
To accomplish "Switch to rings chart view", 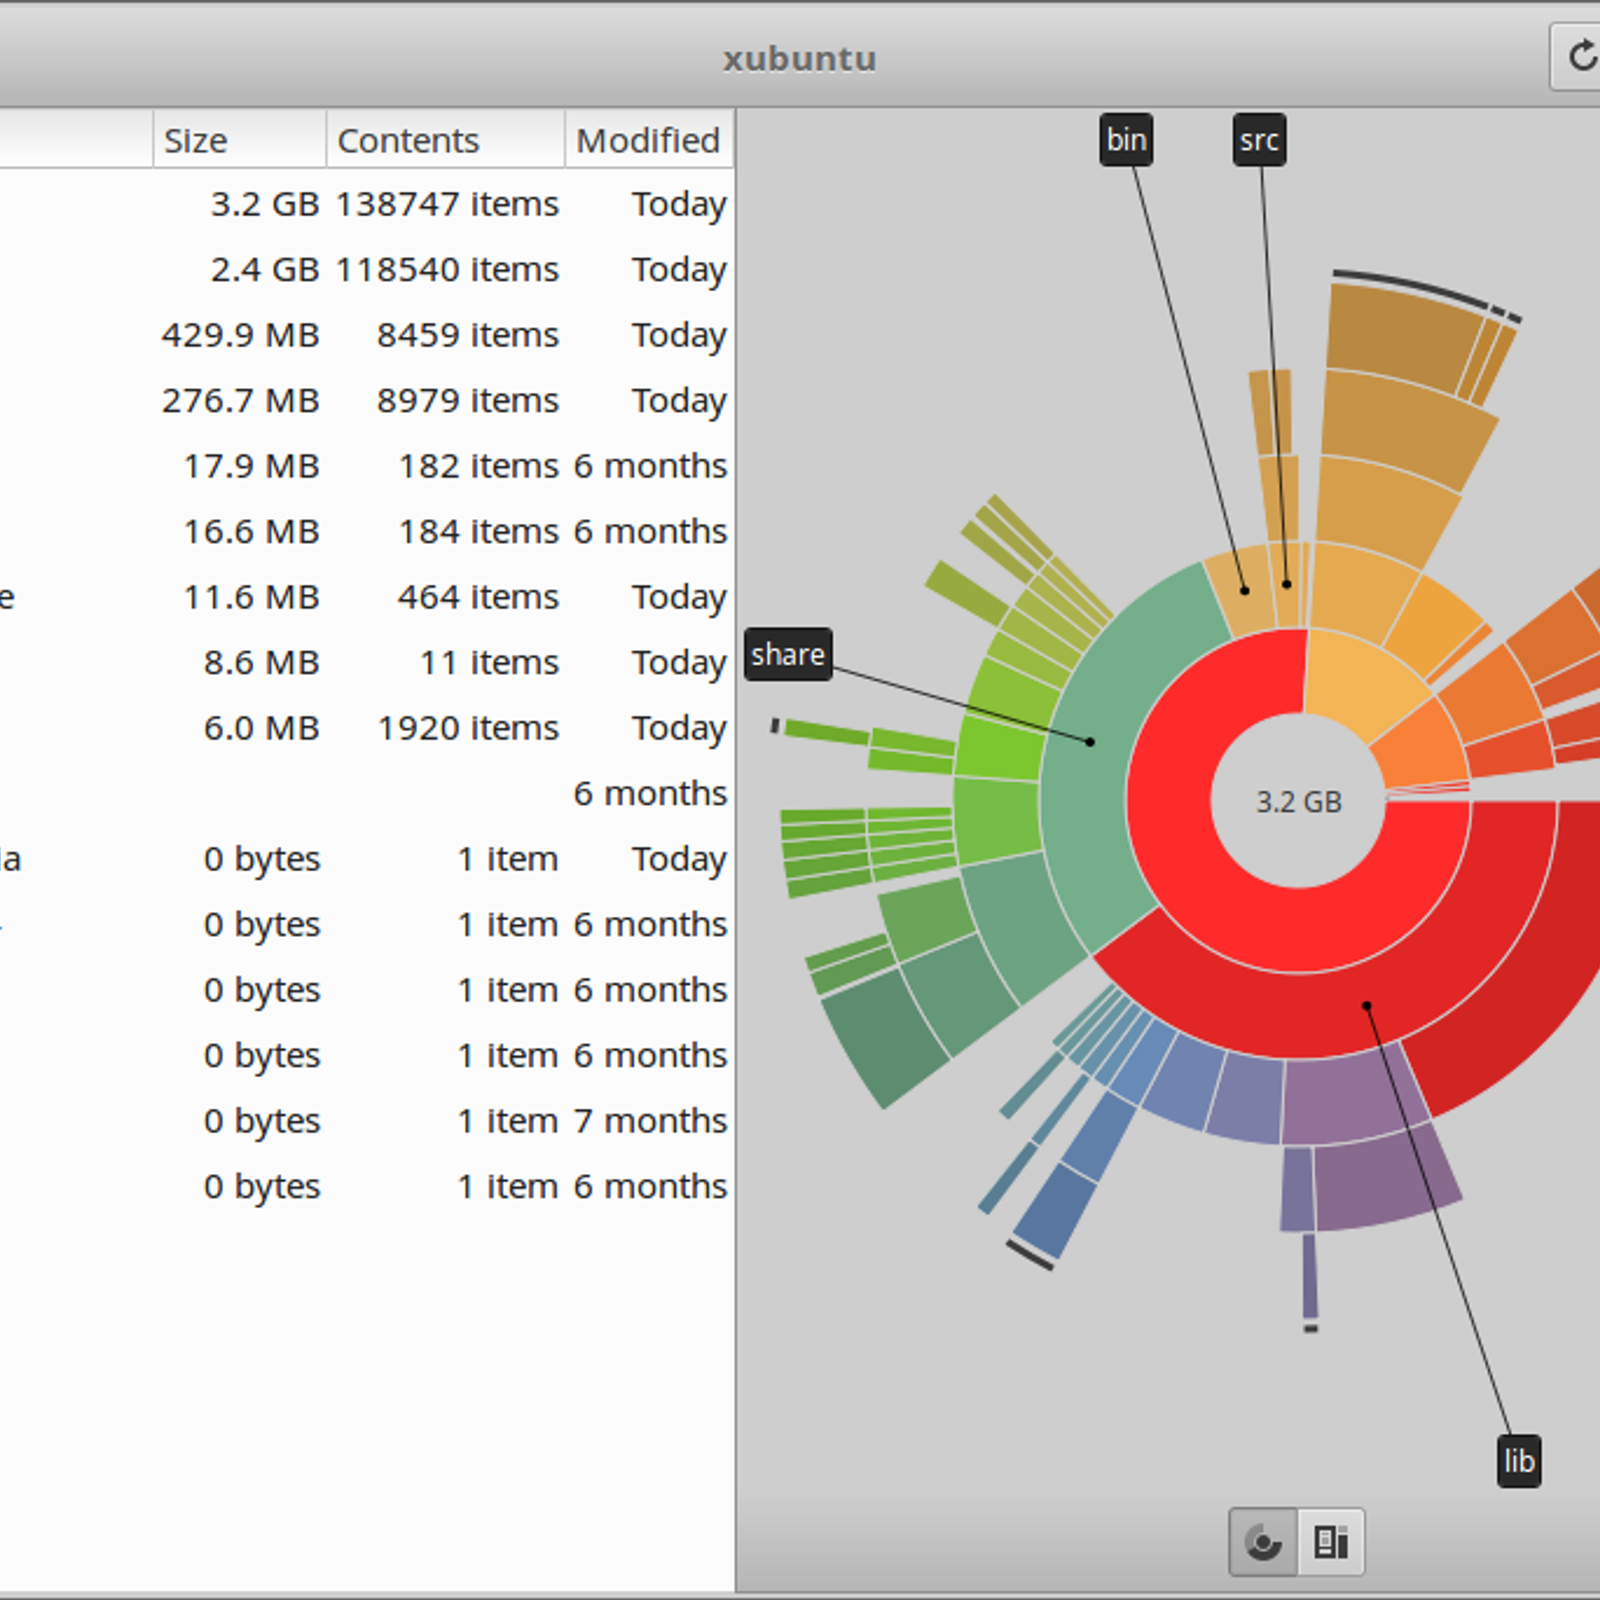I will (1263, 1542).
